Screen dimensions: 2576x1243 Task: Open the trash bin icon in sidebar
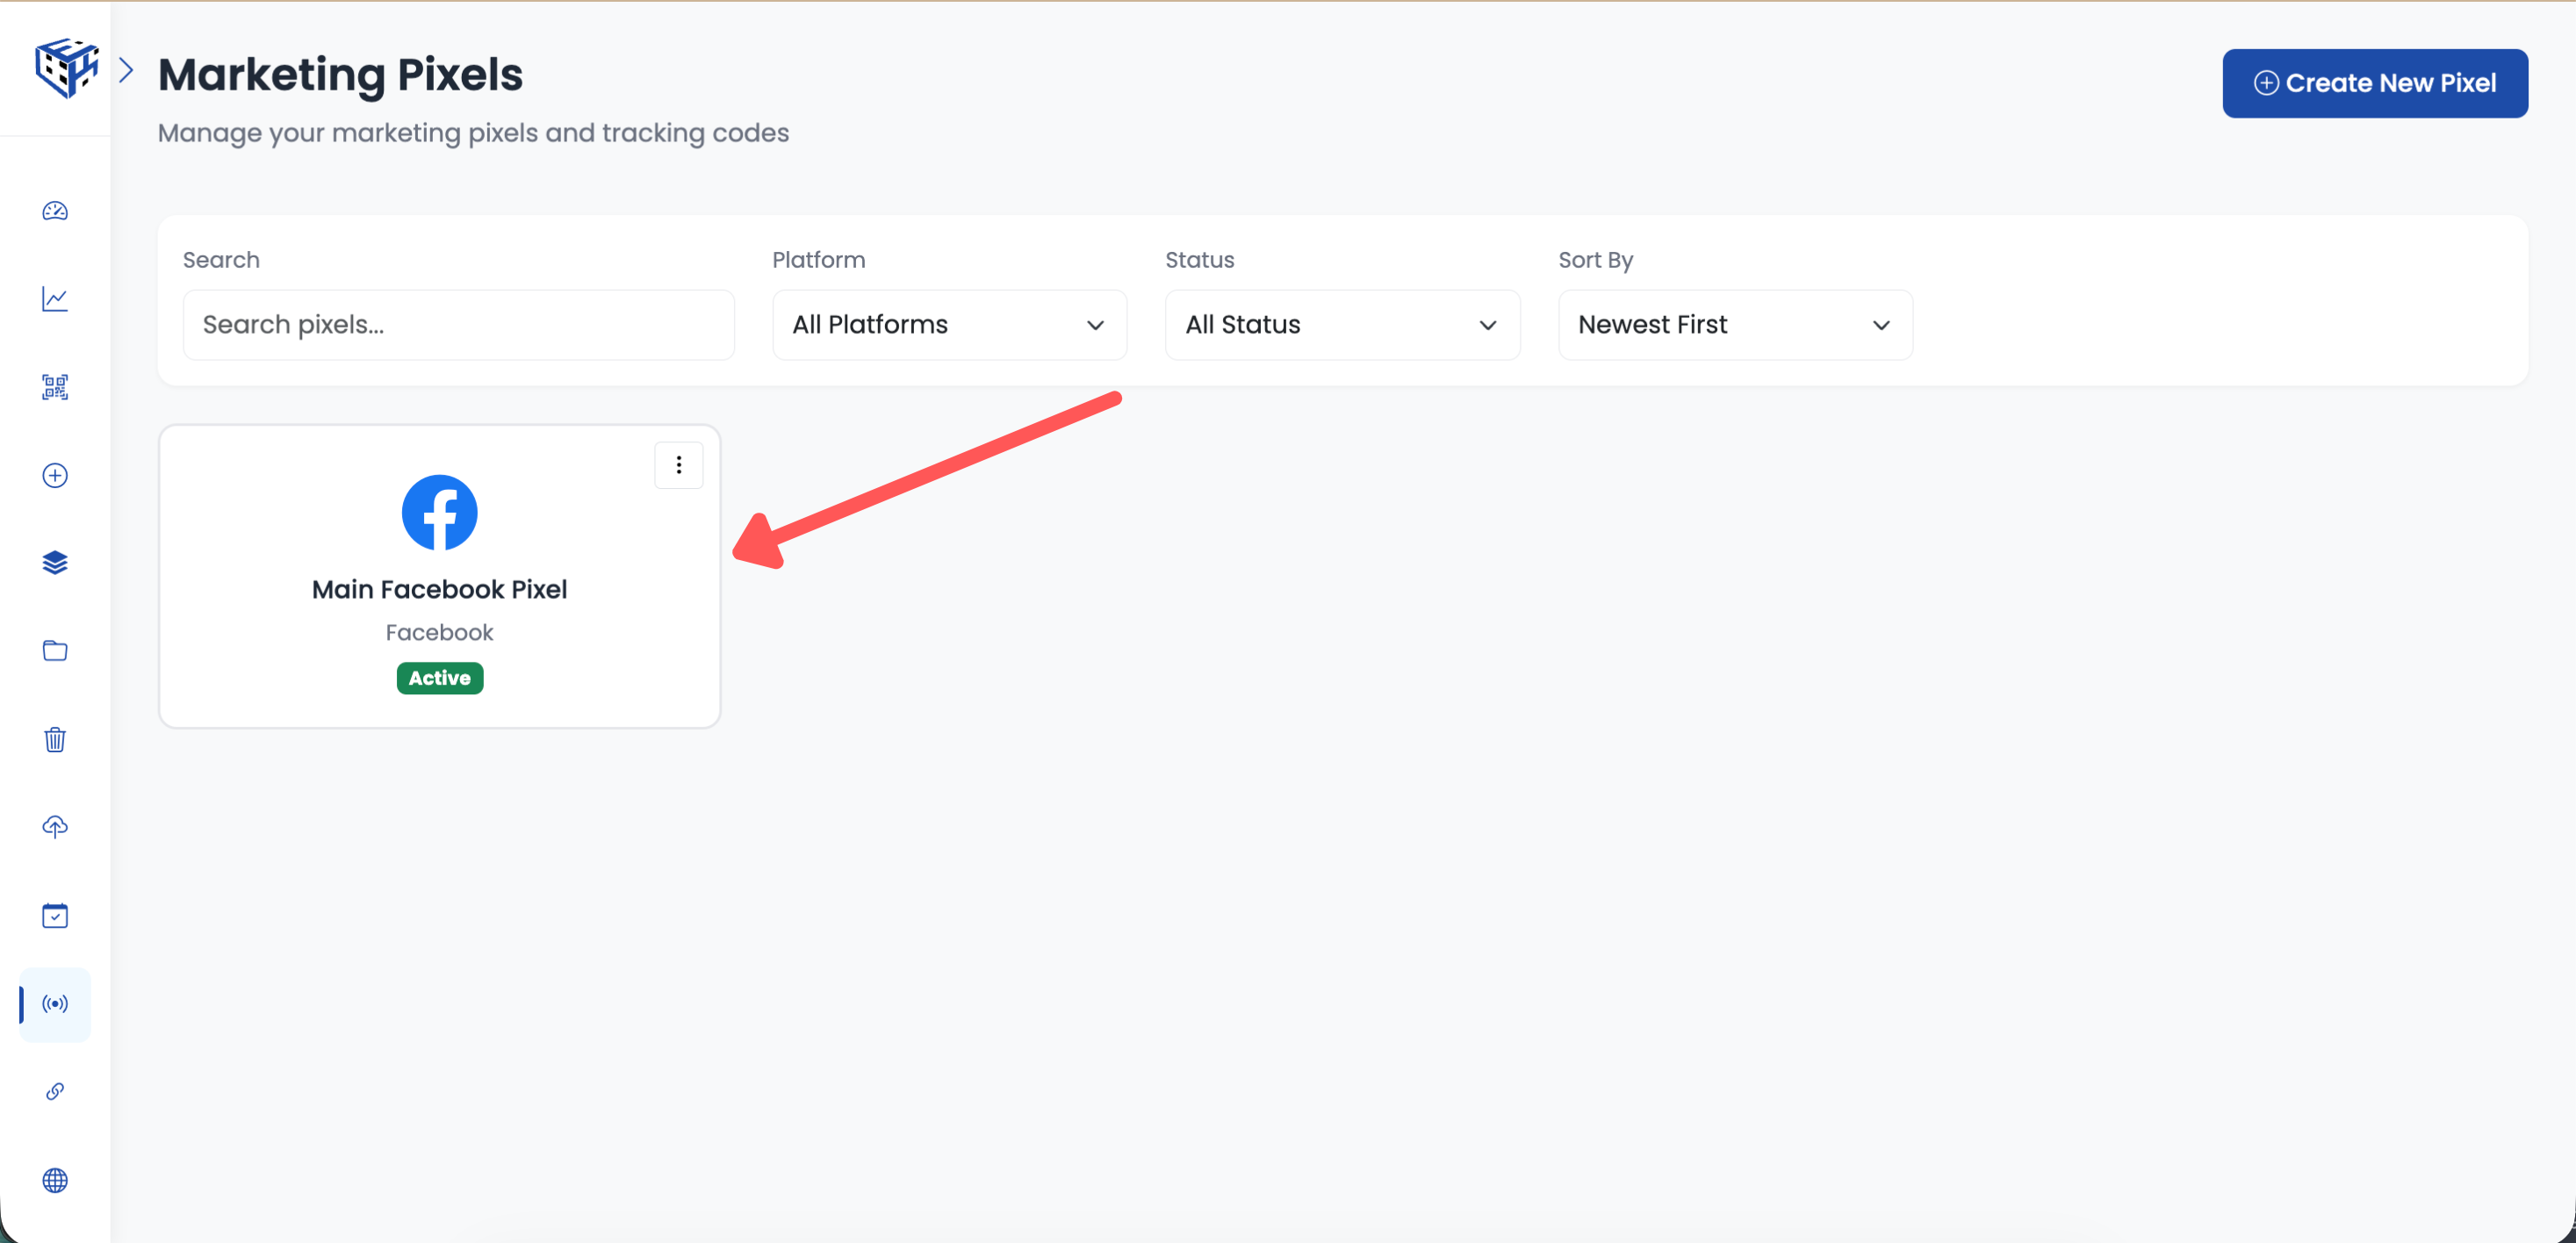tap(55, 739)
